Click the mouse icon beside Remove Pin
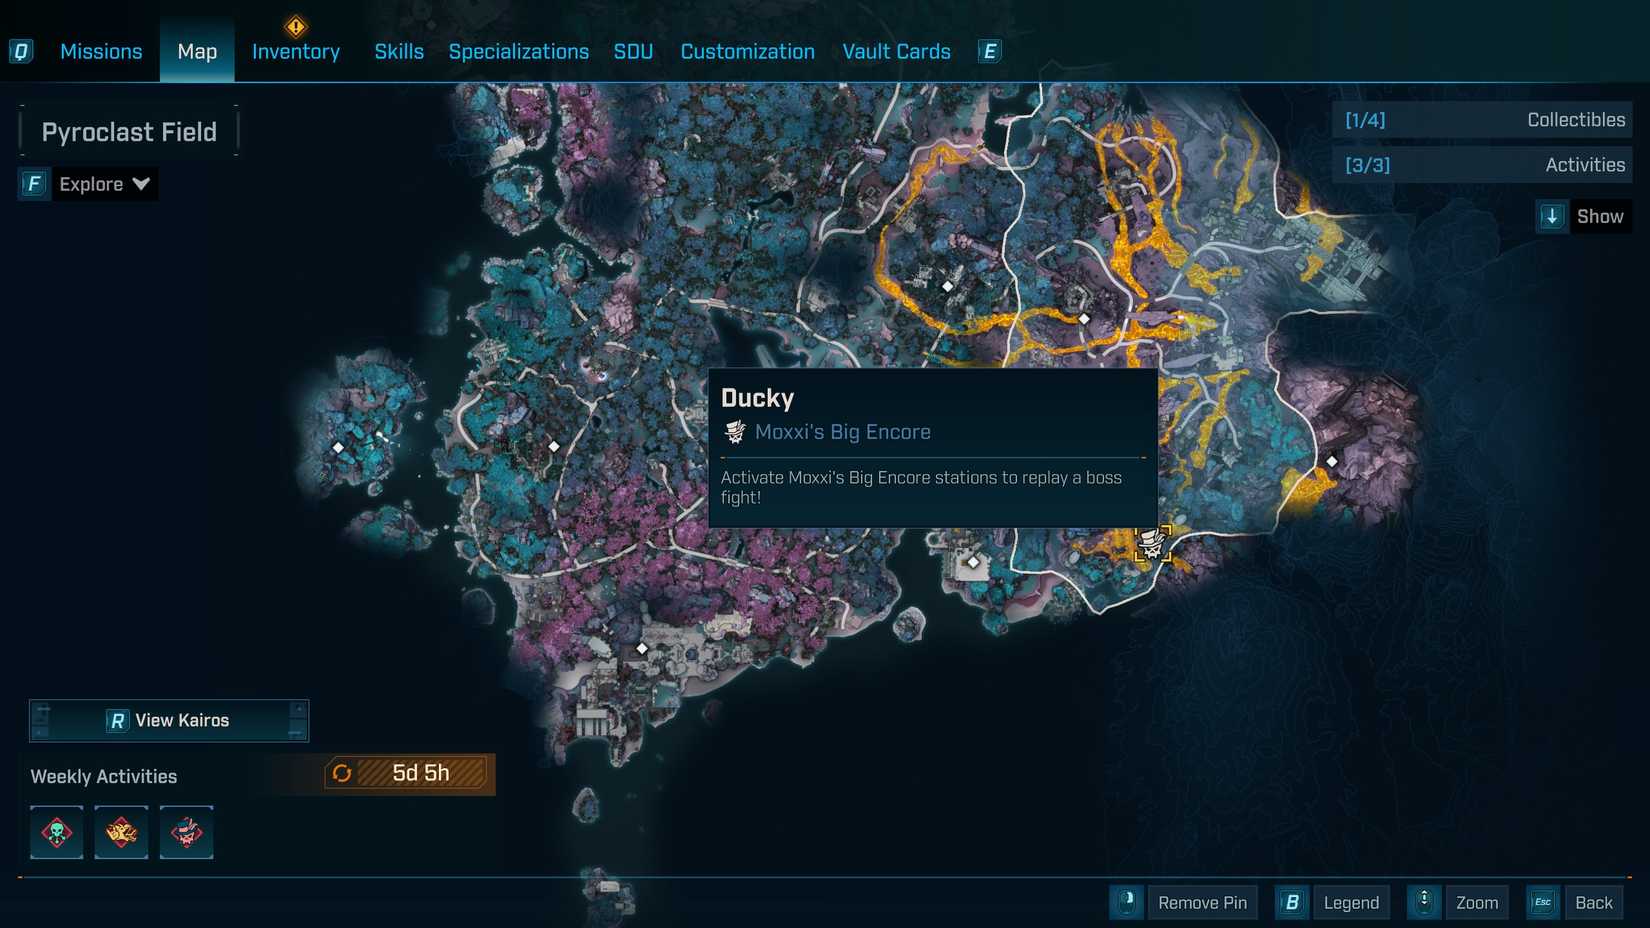The width and height of the screenshot is (1650, 928). [1127, 903]
